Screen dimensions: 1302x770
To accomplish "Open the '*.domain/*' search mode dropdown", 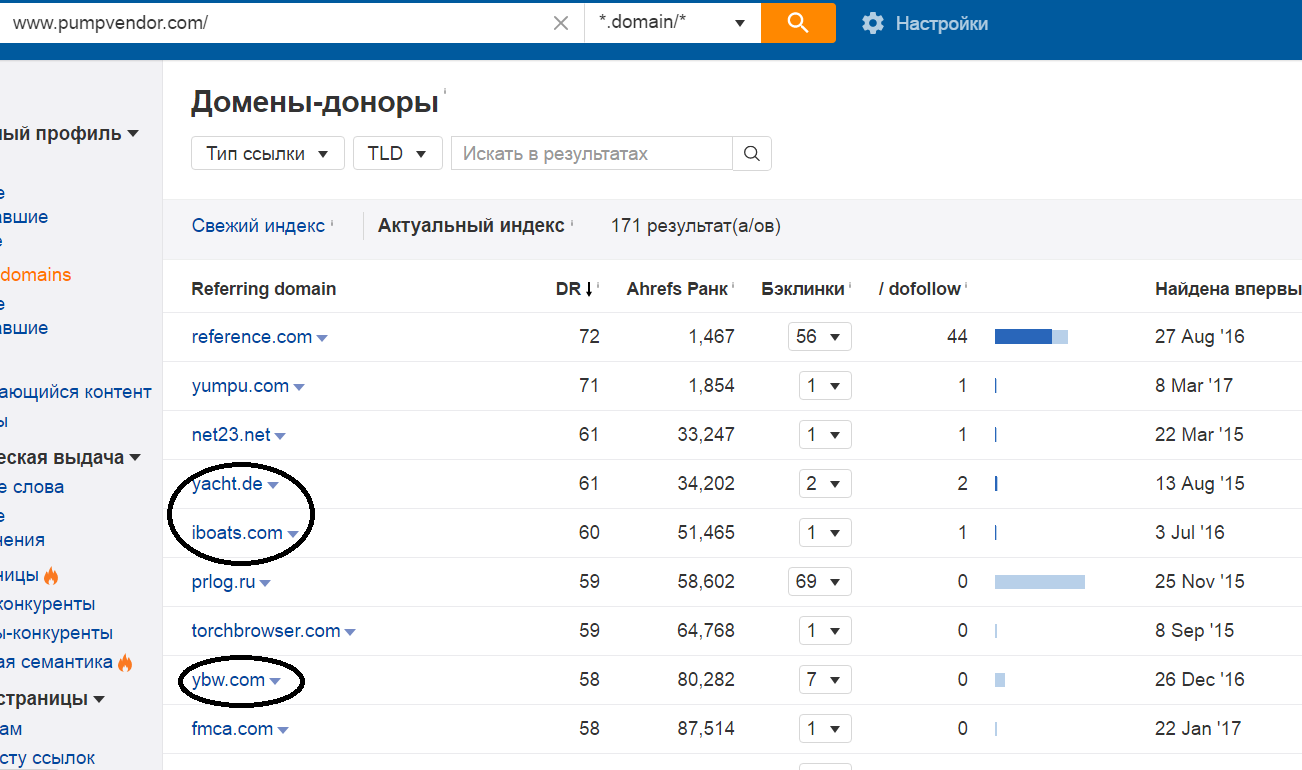I will pyautogui.click(x=672, y=22).
